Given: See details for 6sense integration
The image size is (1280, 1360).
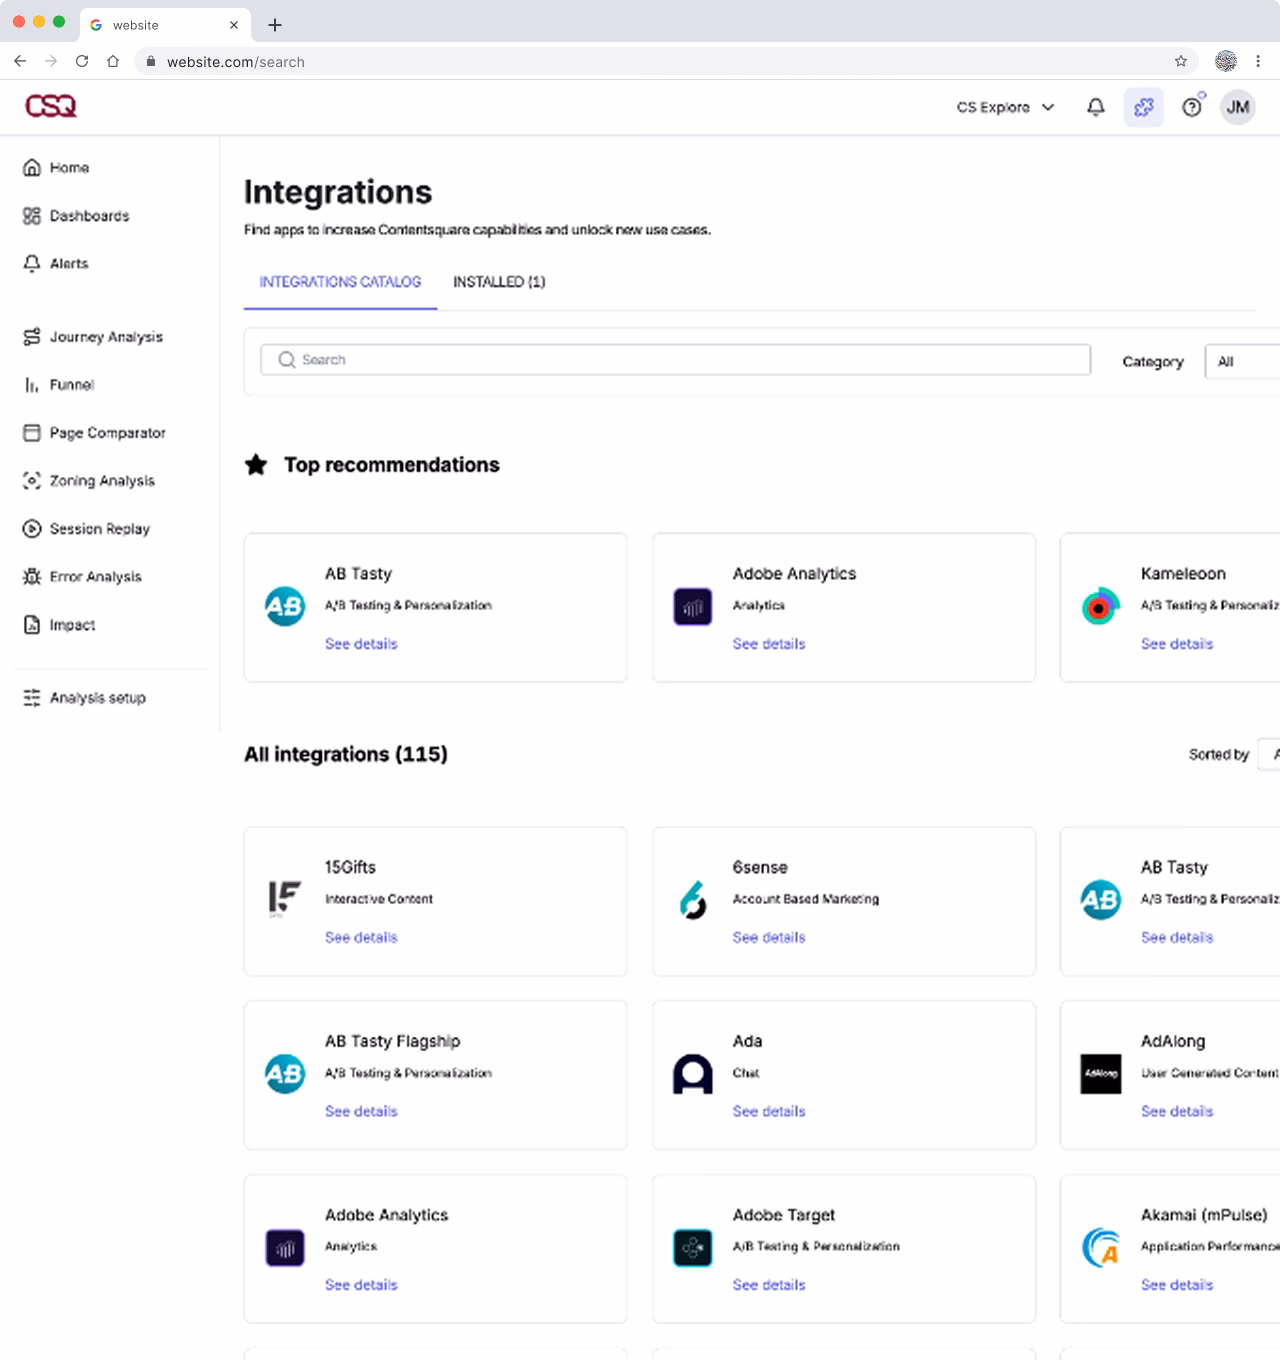Looking at the screenshot, I should point(769,938).
